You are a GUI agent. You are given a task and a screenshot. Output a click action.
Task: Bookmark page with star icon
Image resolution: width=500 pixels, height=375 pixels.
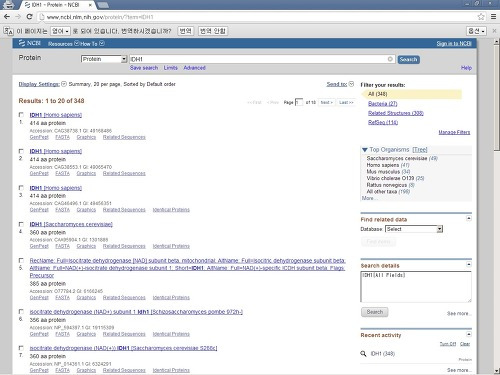(481, 17)
